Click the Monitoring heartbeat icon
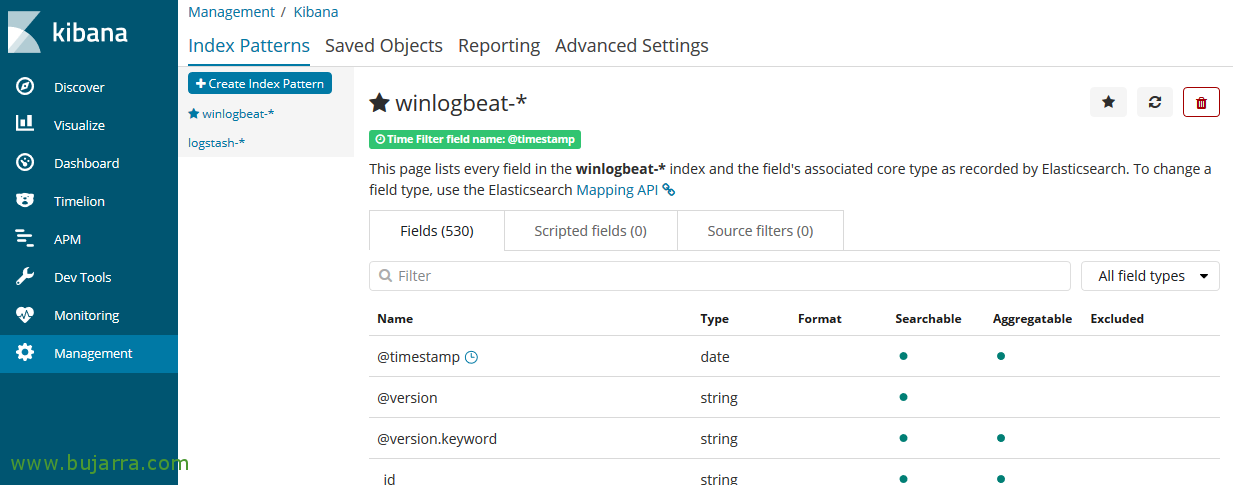 tap(25, 315)
